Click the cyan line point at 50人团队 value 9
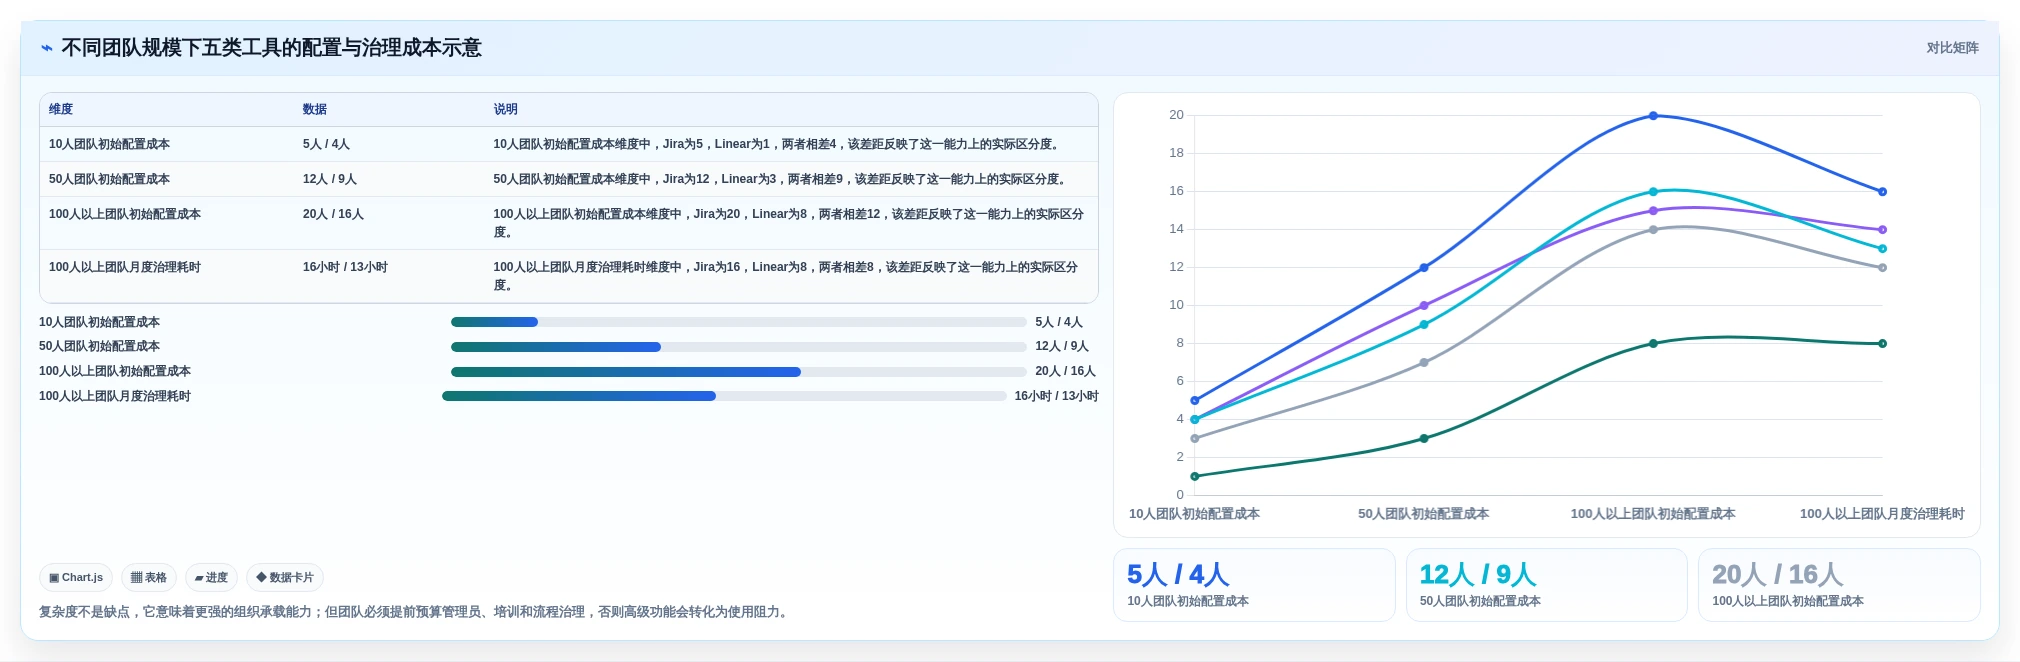The width and height of the screenshot is (2020, 662). pyautogui.click(x=1424, y=325)
